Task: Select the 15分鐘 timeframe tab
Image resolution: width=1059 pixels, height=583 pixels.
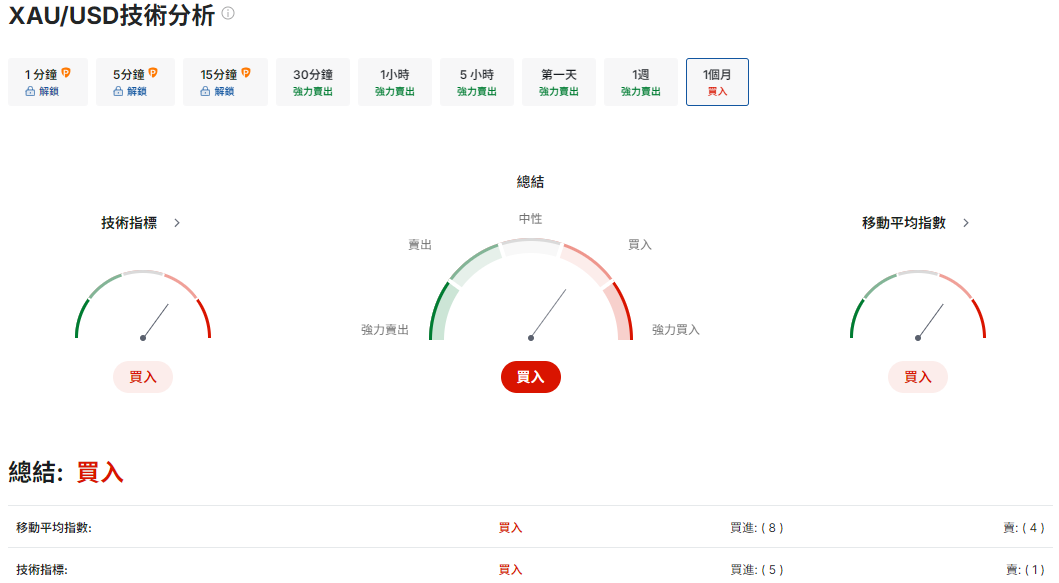Action: (x=225, y=82)
